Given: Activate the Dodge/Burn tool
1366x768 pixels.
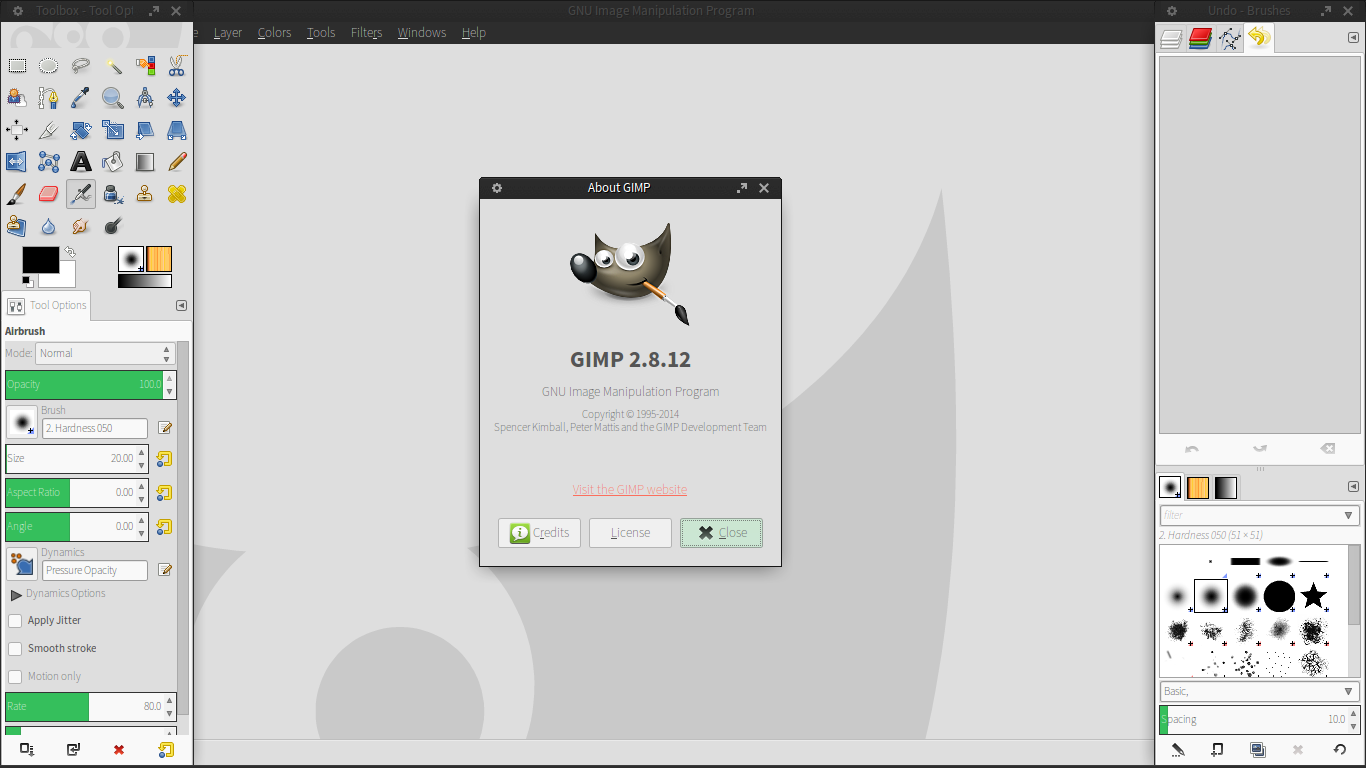Looking at the screenshot, I should 113,226.
